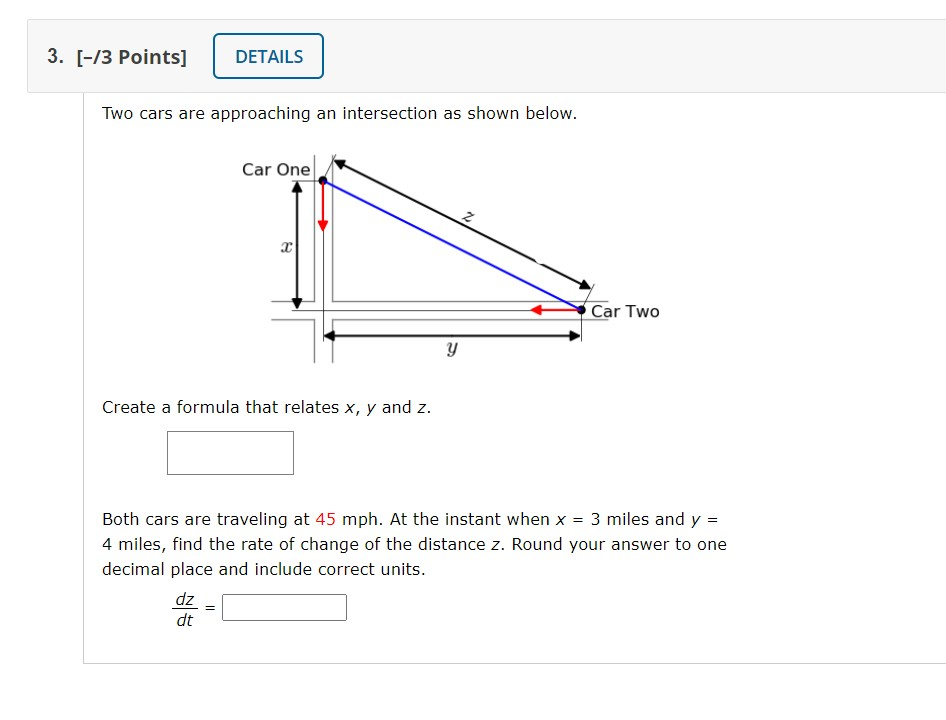
Task: Click the red downward arrow at Car One
Action: [323, 206]
